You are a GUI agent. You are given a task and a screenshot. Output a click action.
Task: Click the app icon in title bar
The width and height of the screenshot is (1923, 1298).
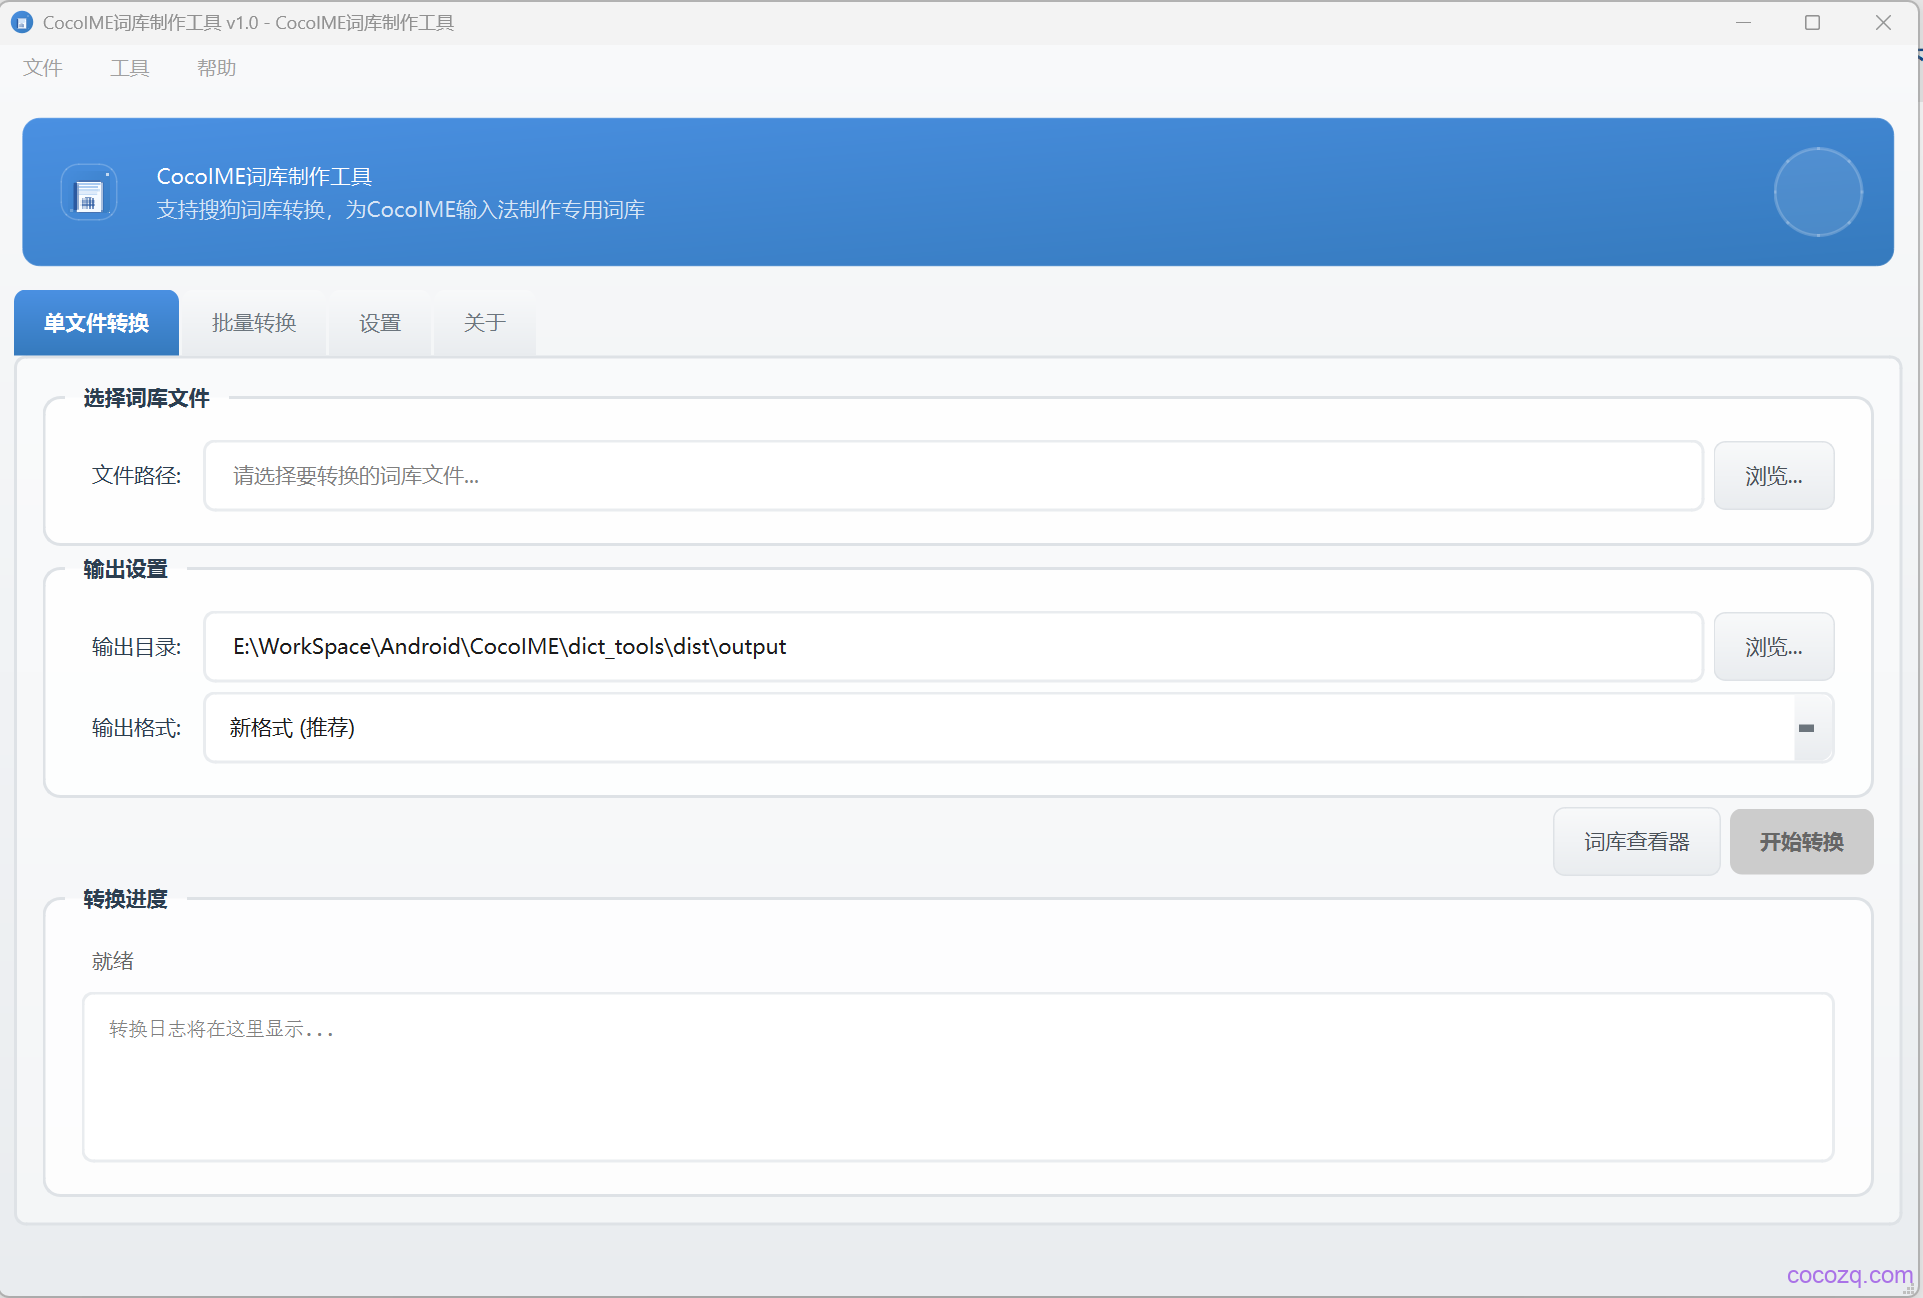tap(22, 22)
